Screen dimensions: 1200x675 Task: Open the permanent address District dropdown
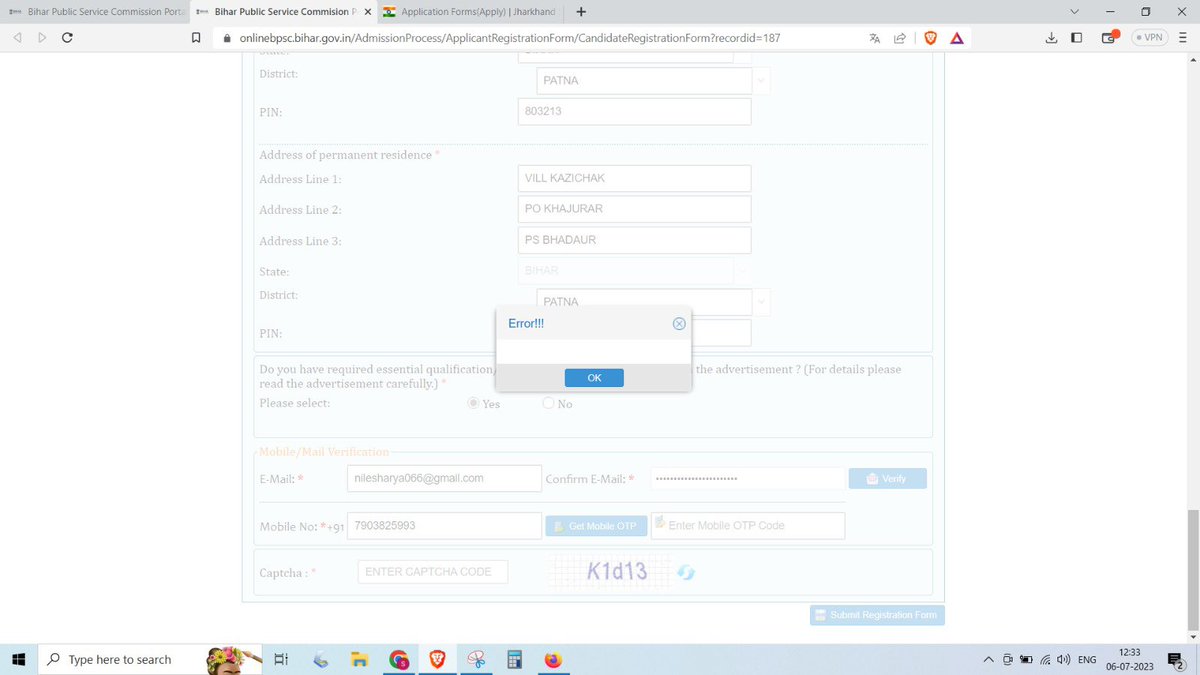762,302
